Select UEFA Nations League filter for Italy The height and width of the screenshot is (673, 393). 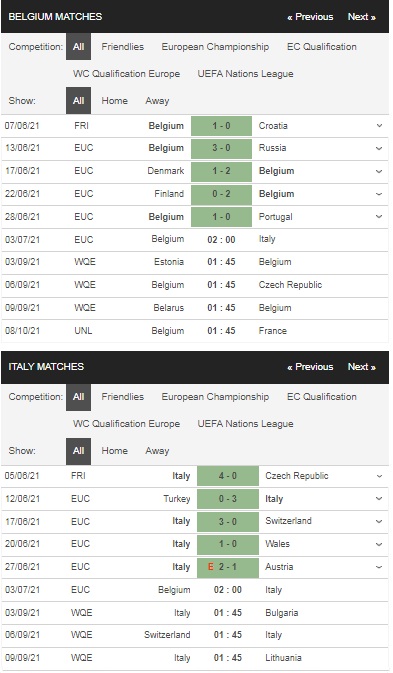click(x=245, y=424)
